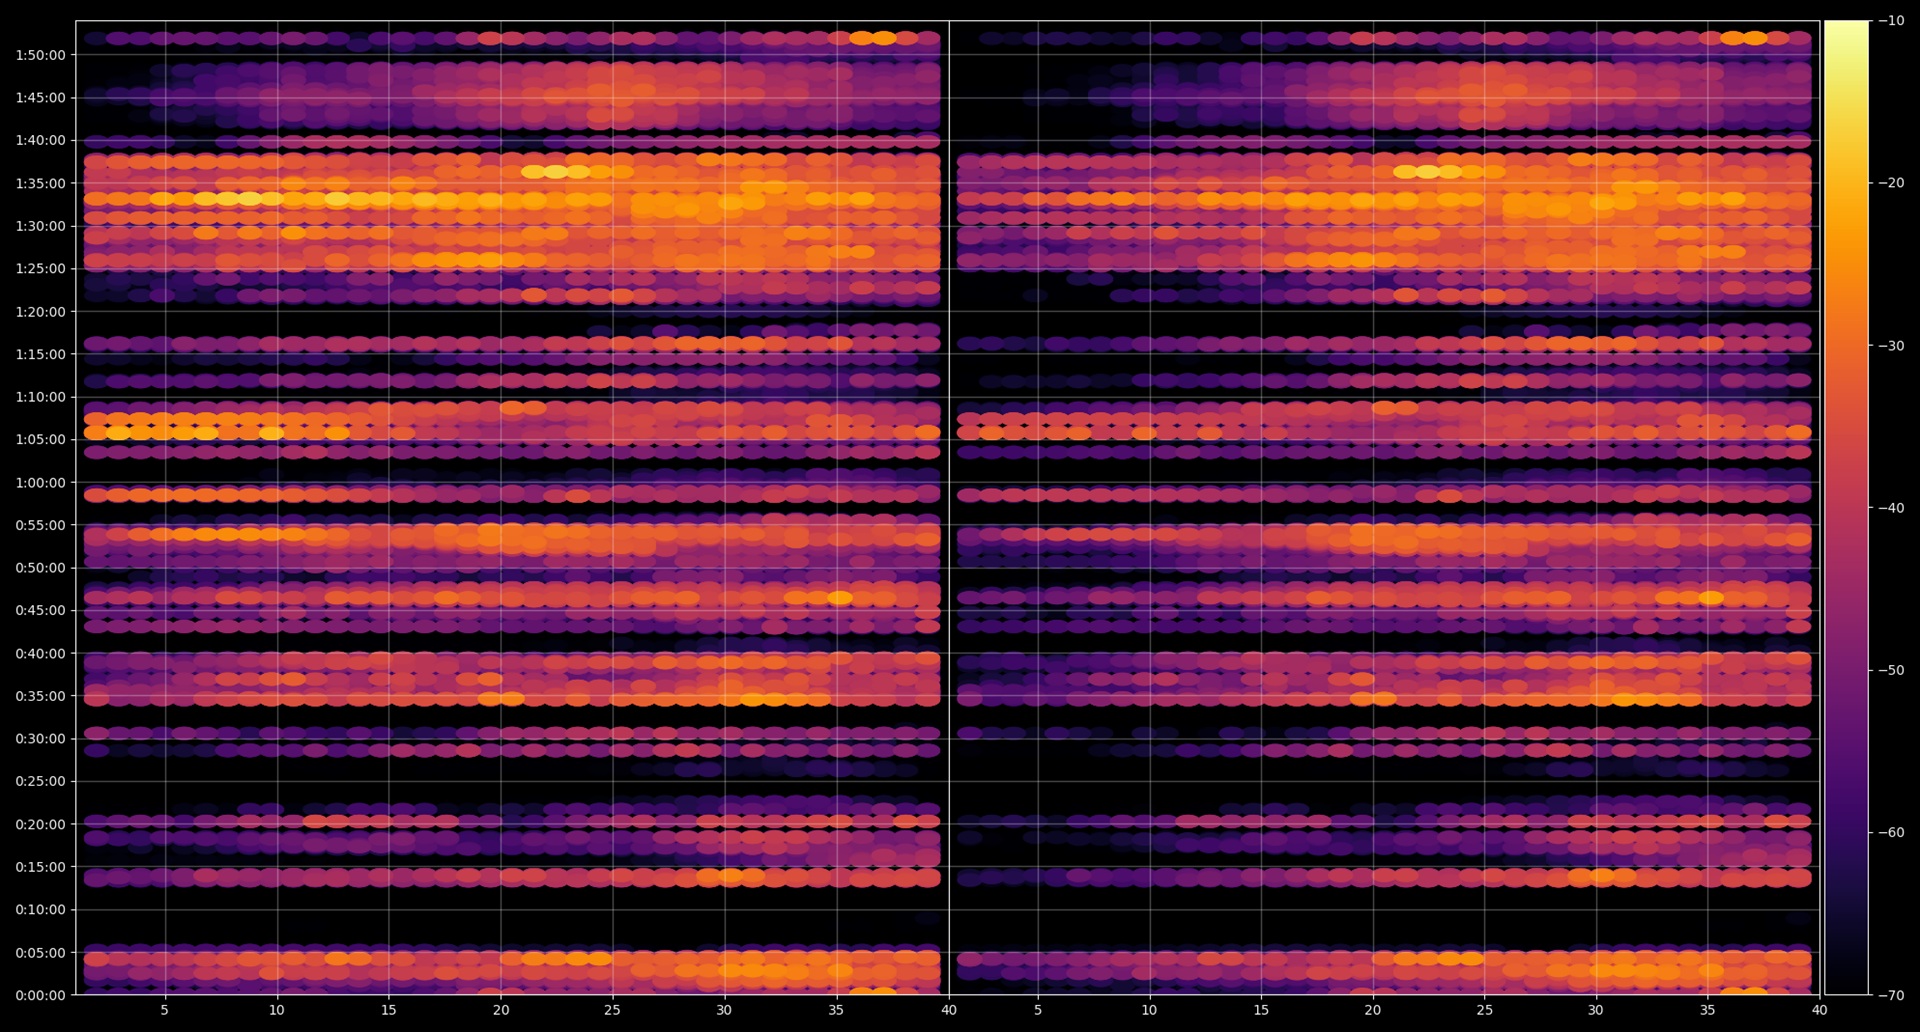Viewport: 1920px width, 1032px height.
Task: Click the y-axis label 0:40:00
Action: 40,654
